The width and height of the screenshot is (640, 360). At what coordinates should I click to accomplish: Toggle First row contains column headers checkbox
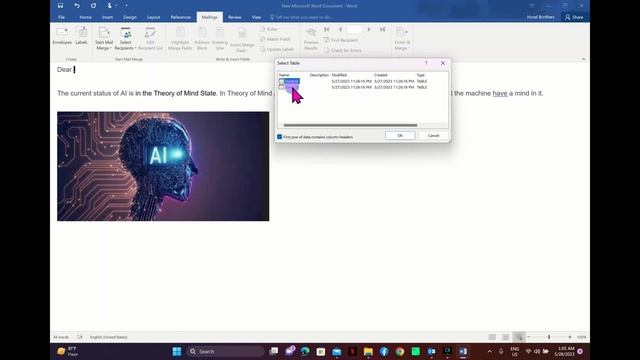[x=280, y=137]
